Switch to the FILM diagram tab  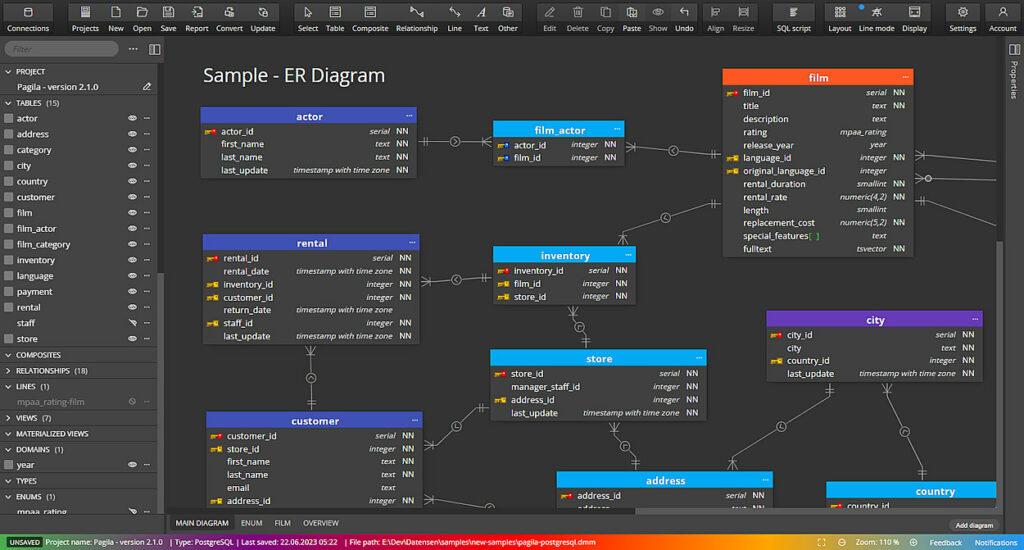(282, 523)
